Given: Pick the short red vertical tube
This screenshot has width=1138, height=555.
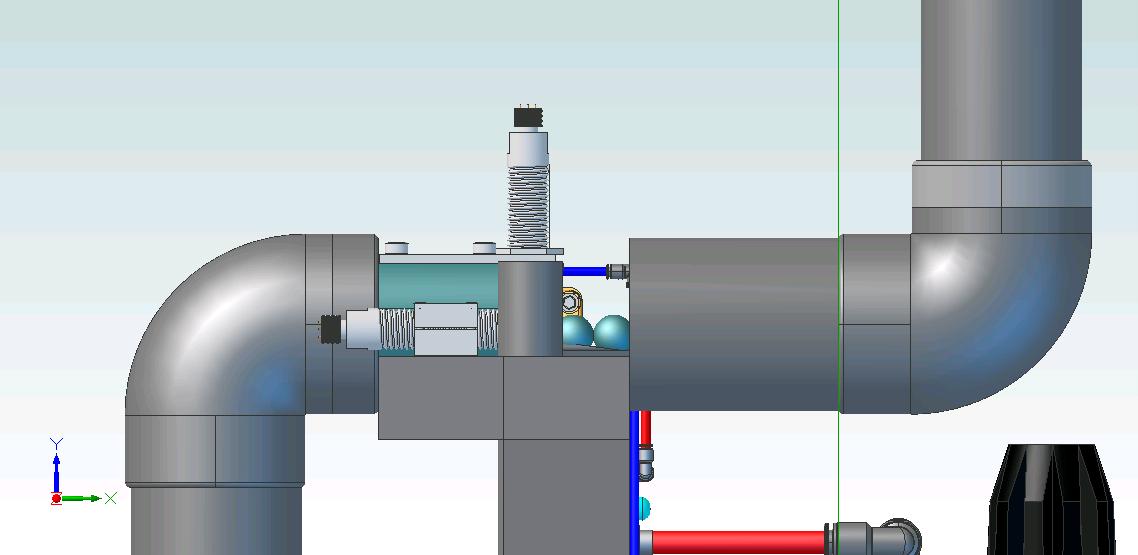Looking at the screenshot, I should [x=645, y=428].
